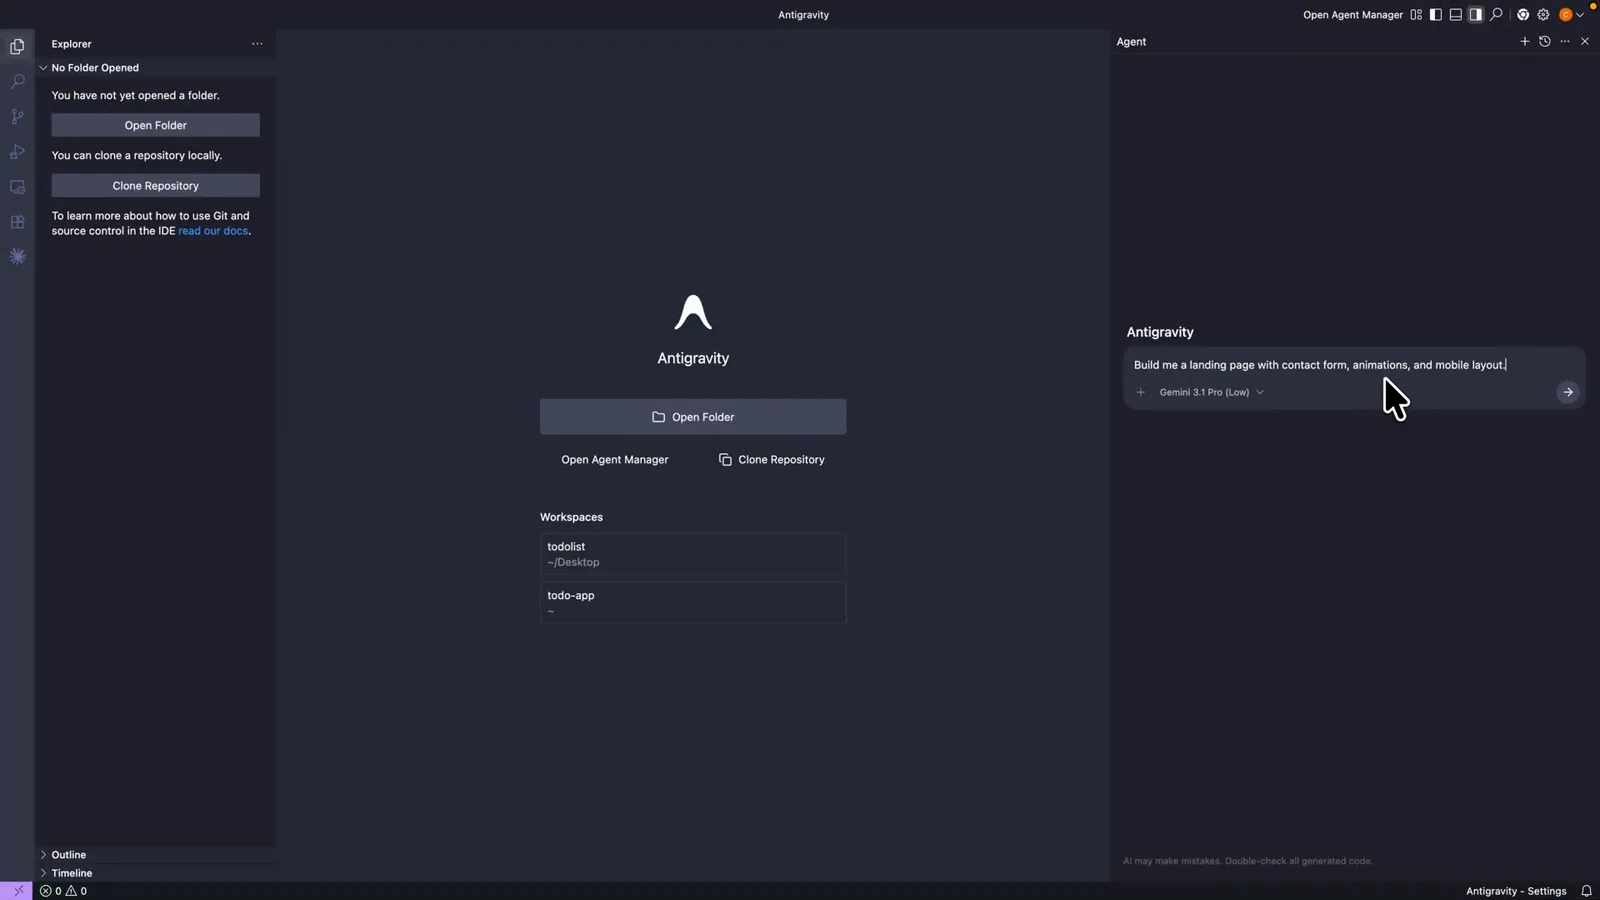Toggle the primary side bar visibility
1600x900 pixels.
coord(1436,15)
